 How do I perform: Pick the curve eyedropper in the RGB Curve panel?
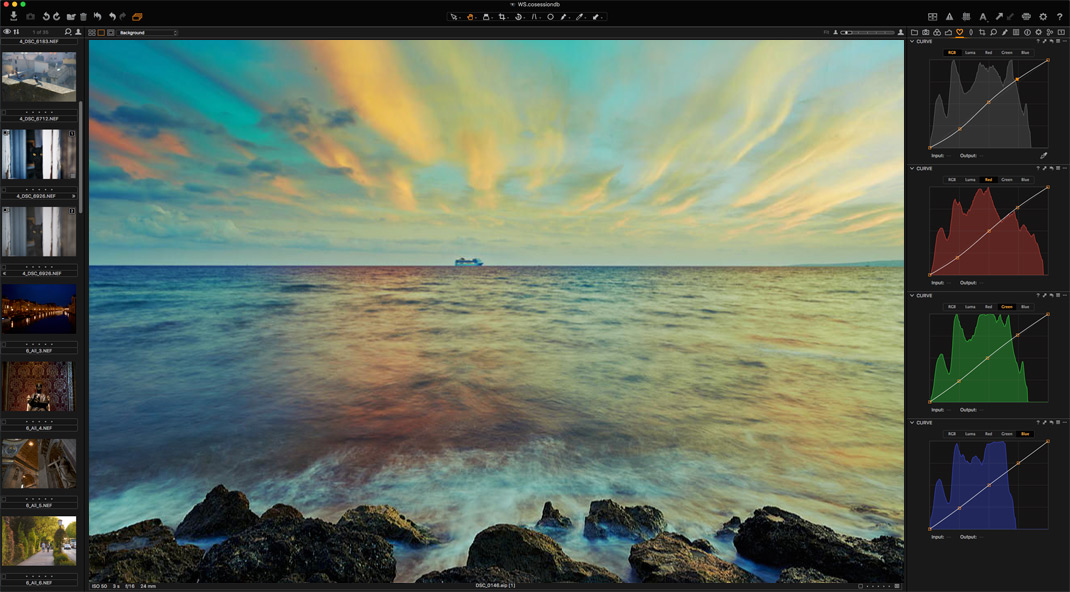(x=1043, y=156)
